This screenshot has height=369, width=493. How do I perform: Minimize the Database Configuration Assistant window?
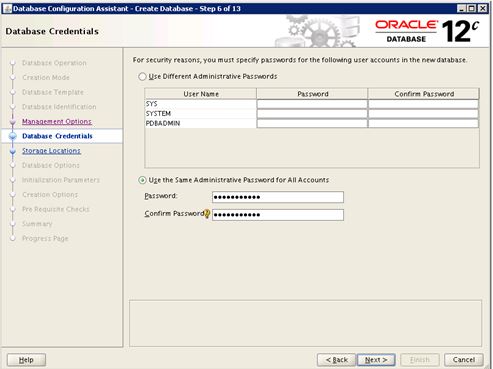(x=461, y=8)
